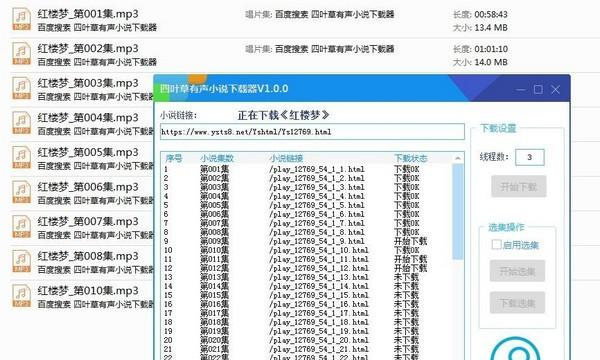Select the 第003集 row in download list

[x=306, y=187]
